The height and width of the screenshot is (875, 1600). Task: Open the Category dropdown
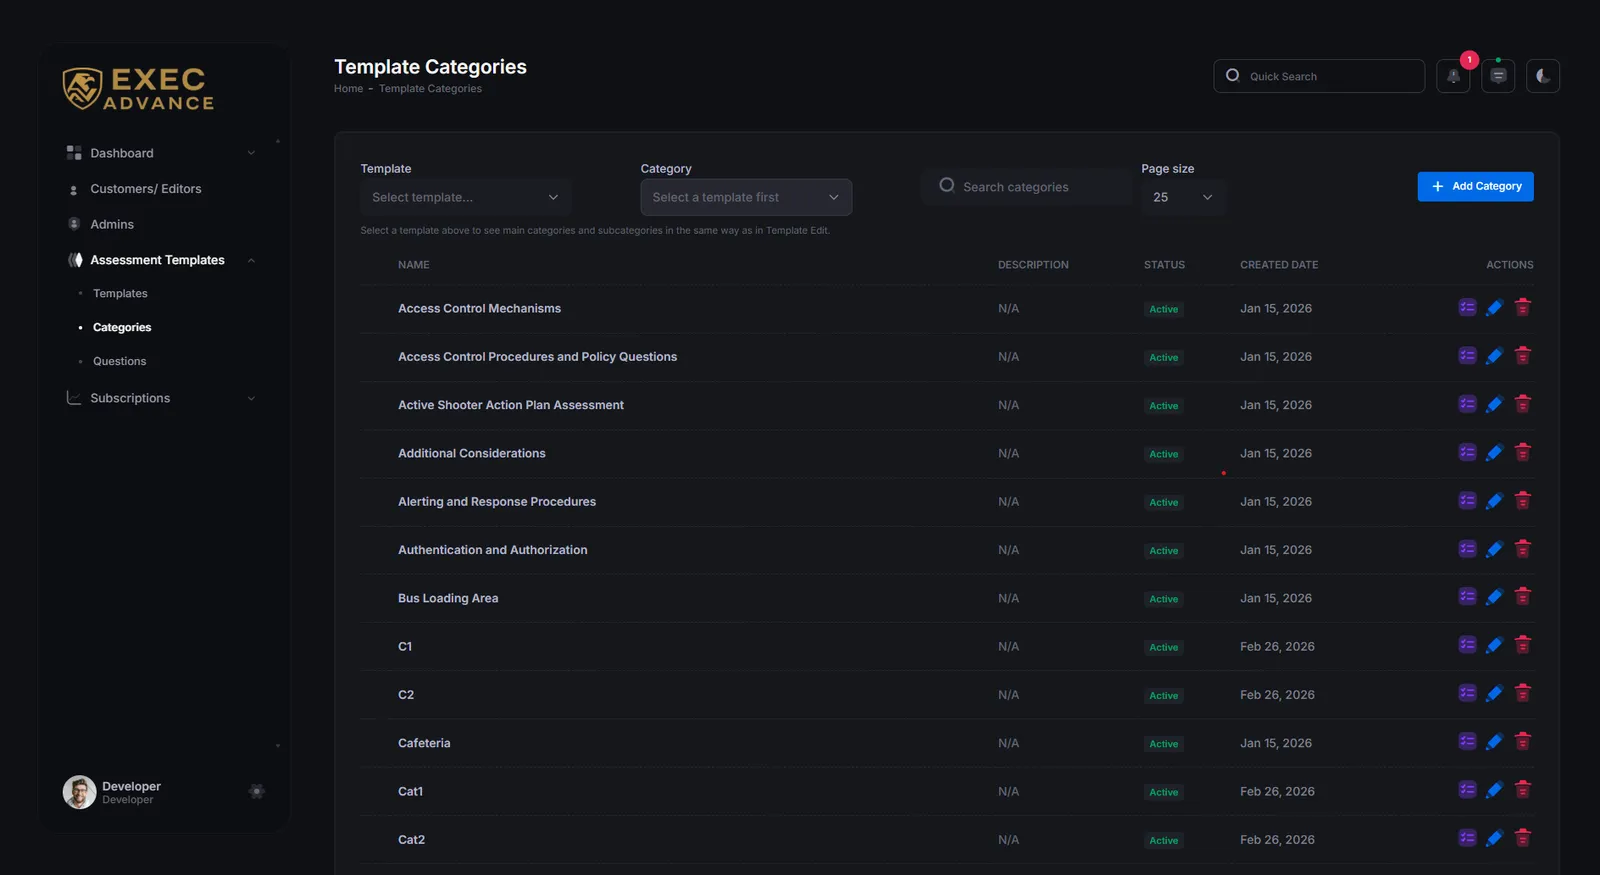coord(746,197)
